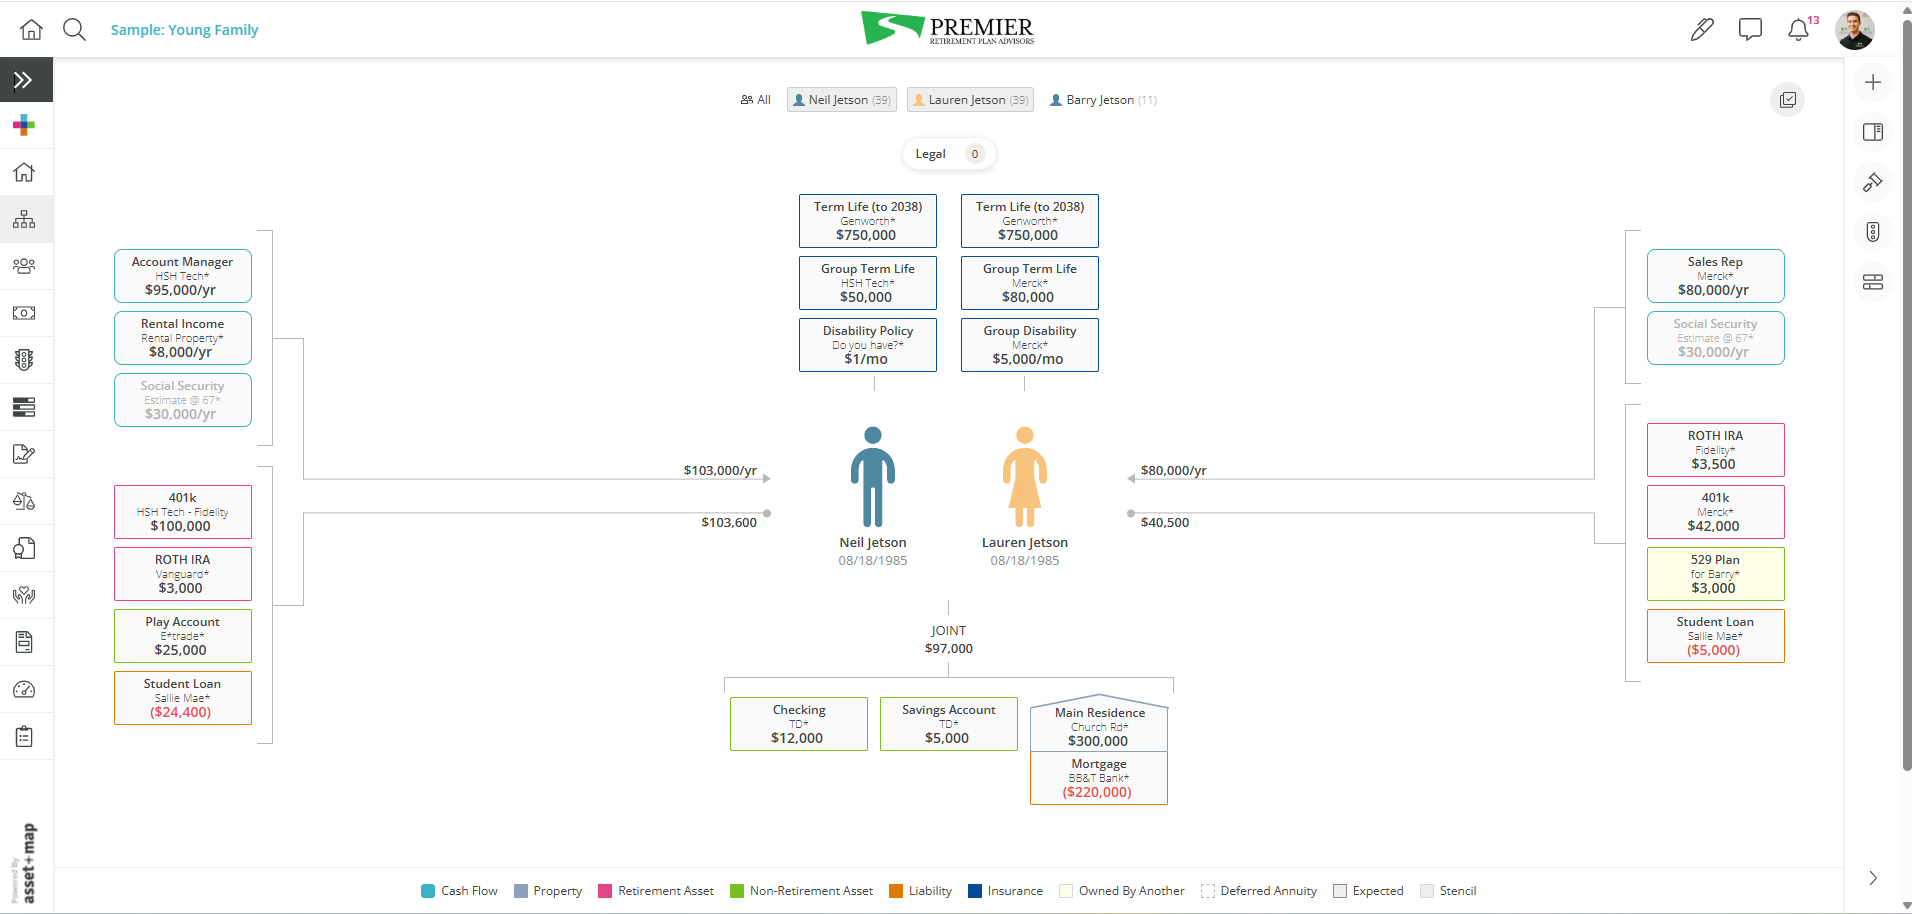
Task: Open the chat messages icon
Action: (x=1750, y=30)
